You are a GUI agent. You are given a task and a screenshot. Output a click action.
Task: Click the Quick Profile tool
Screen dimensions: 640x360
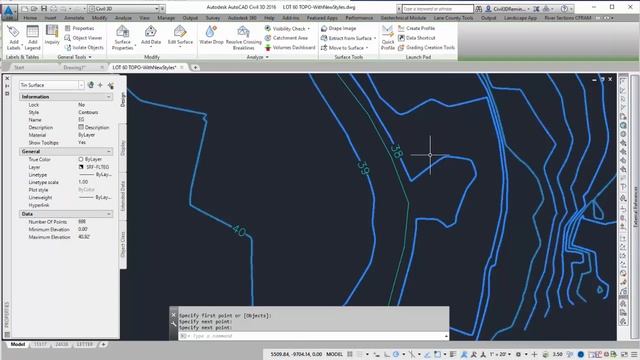tap(387, 37)
